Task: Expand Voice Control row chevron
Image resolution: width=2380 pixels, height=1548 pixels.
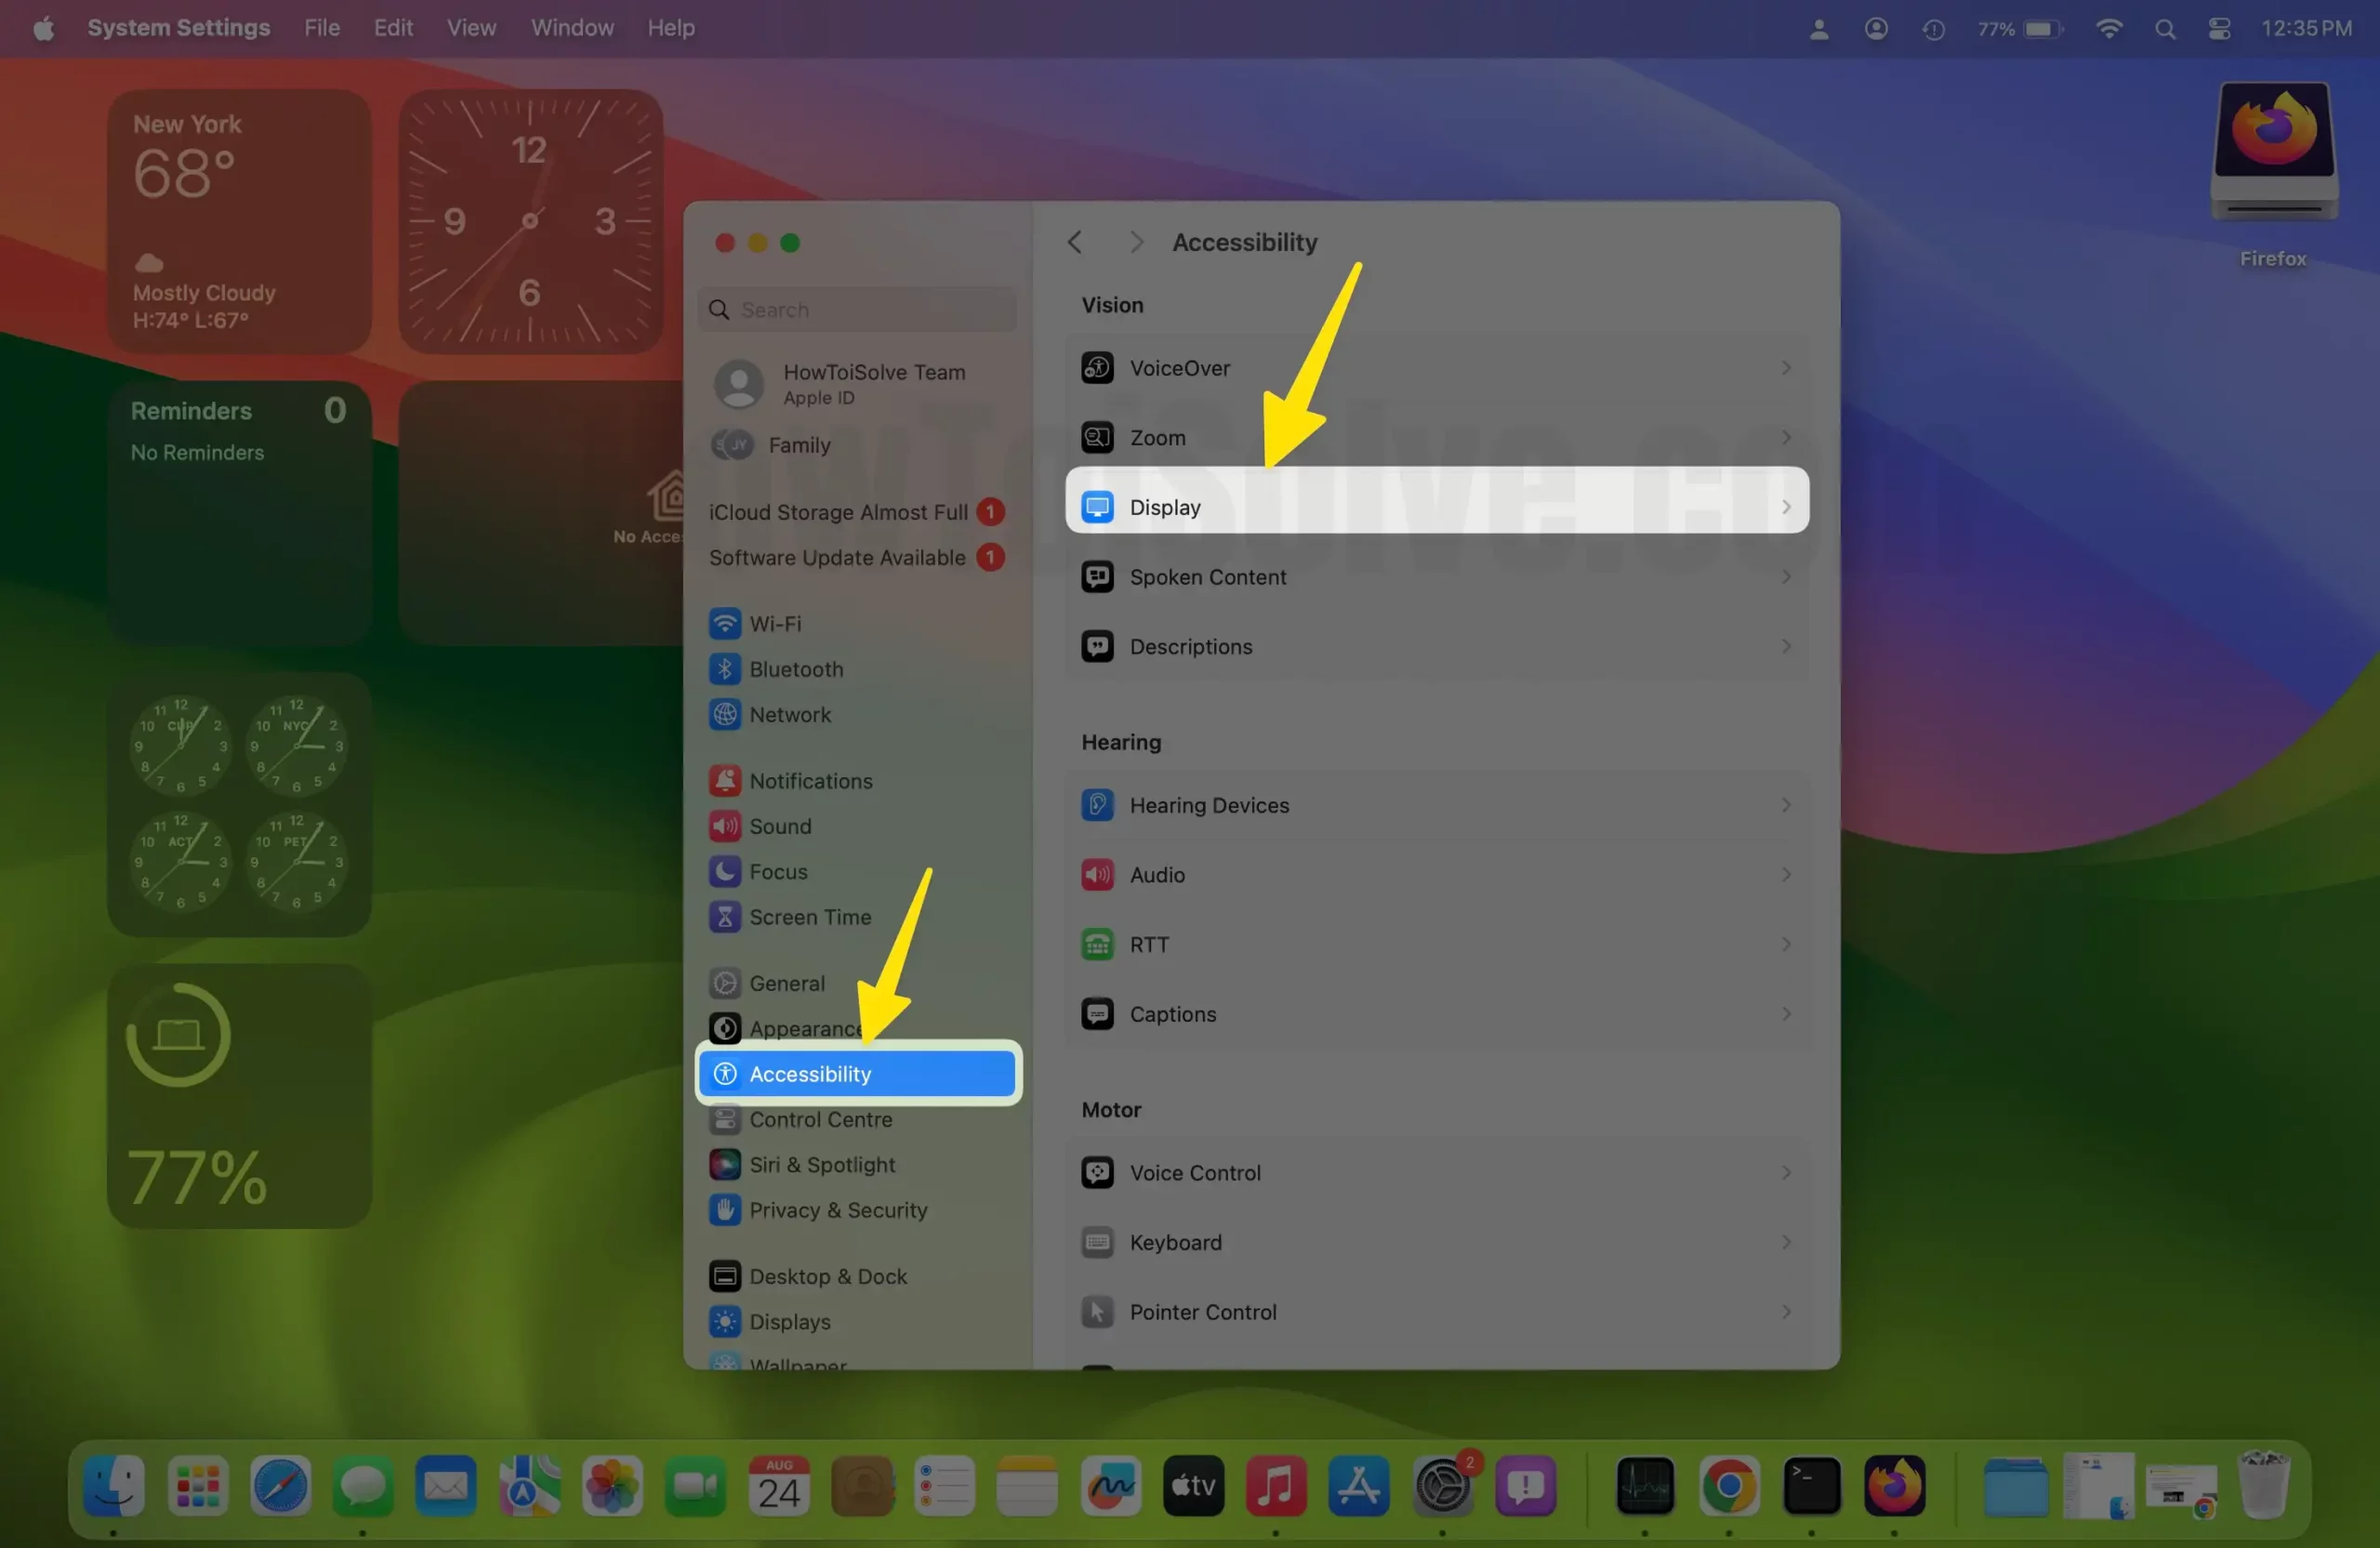Action: pyautogui.click(x=1786, y=1173)
